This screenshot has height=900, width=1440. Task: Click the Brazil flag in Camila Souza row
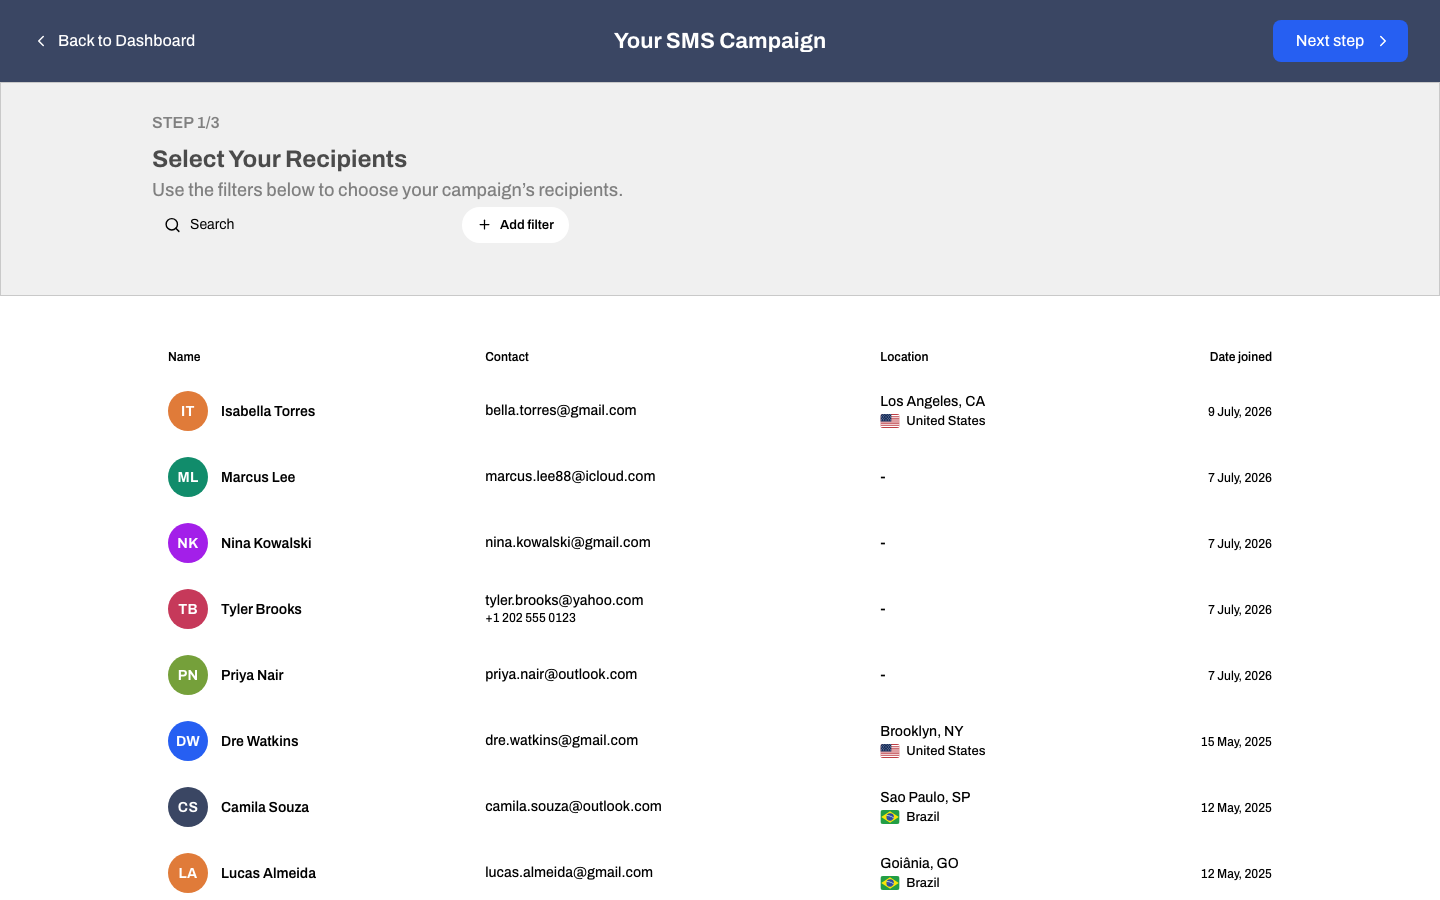pos(890,817)
